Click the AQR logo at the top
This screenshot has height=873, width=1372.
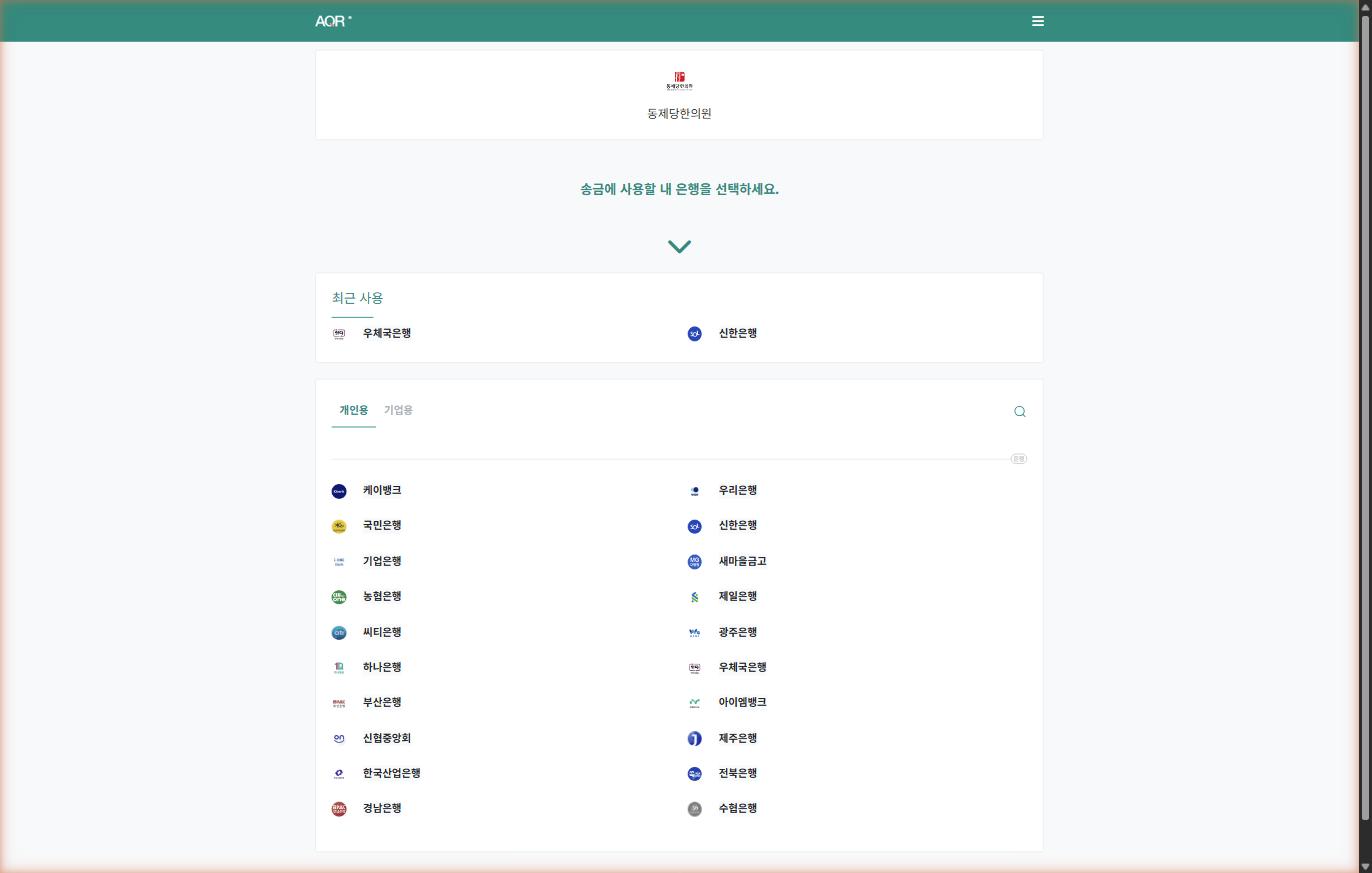pos(332,20)
